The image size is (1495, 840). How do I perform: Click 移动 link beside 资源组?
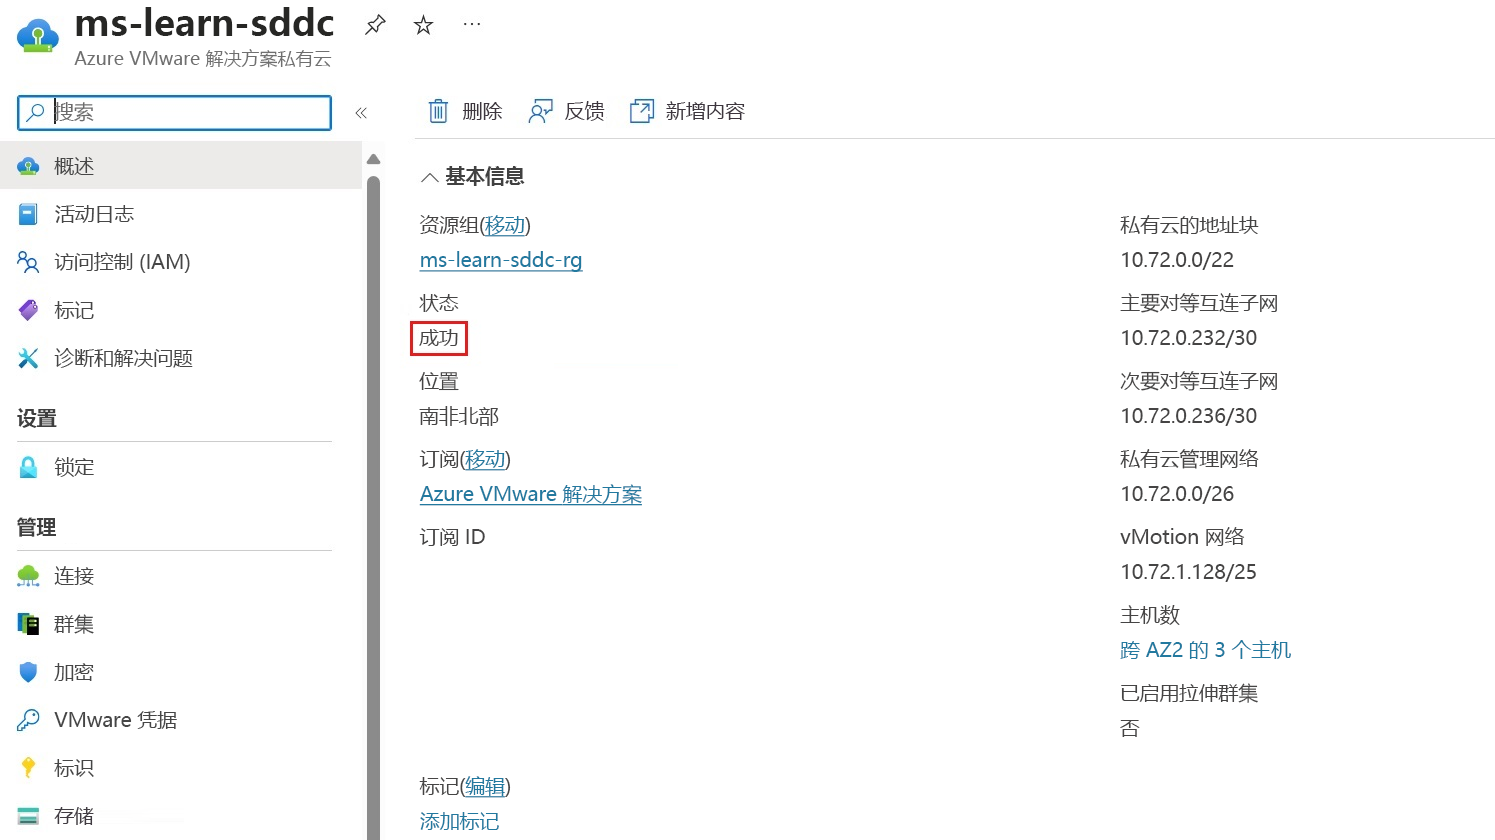[x=505, y=225]
